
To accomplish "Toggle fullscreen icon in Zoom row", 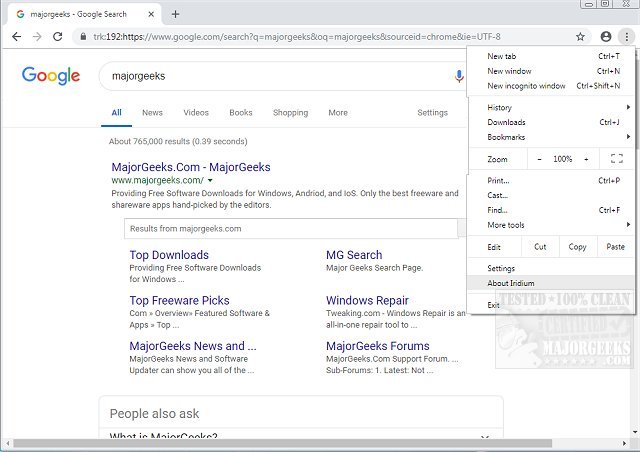I will (x=616, y=159).
